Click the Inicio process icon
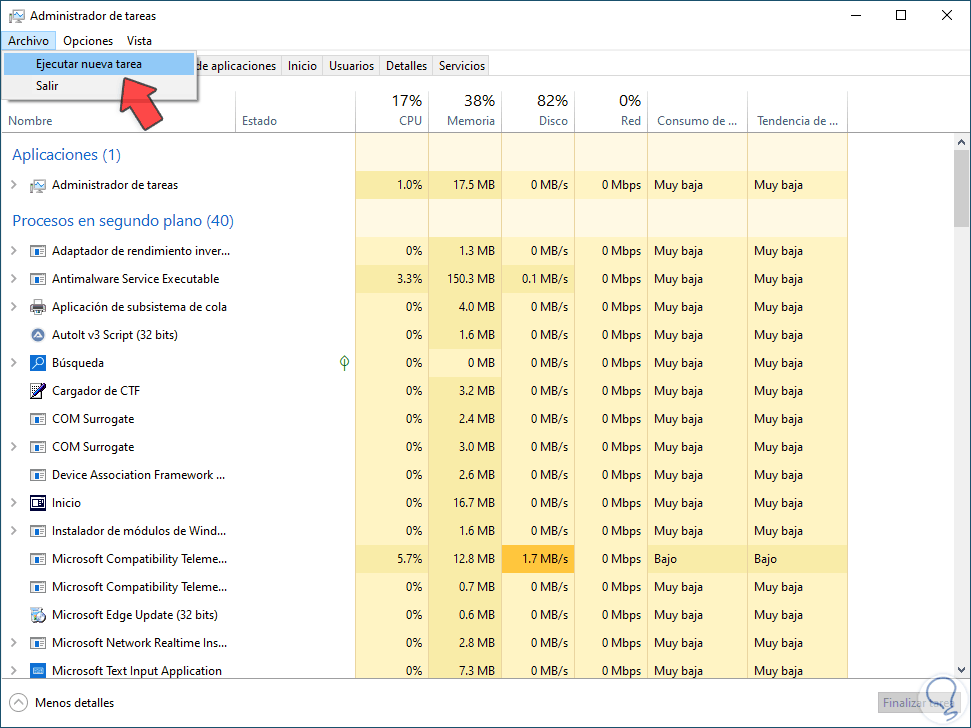The image size is (971, 728). pyautogui.click(x=38, y=503)
